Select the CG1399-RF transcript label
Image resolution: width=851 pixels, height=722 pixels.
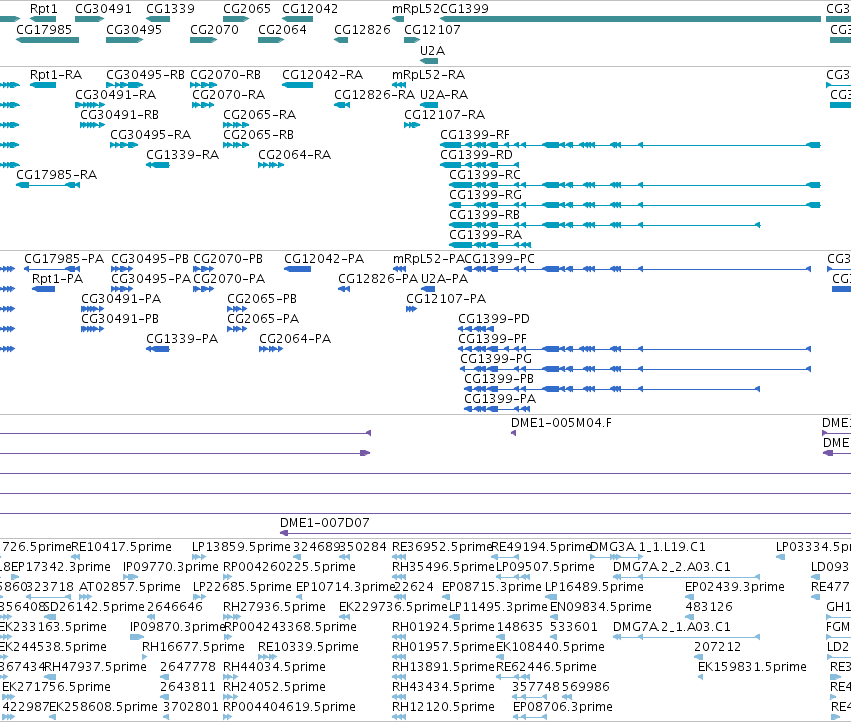(x=475, y=135)
